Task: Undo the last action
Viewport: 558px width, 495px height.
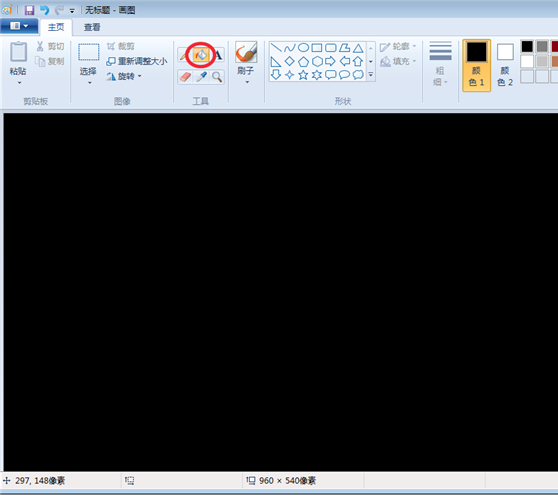Action: pos(44,10)
